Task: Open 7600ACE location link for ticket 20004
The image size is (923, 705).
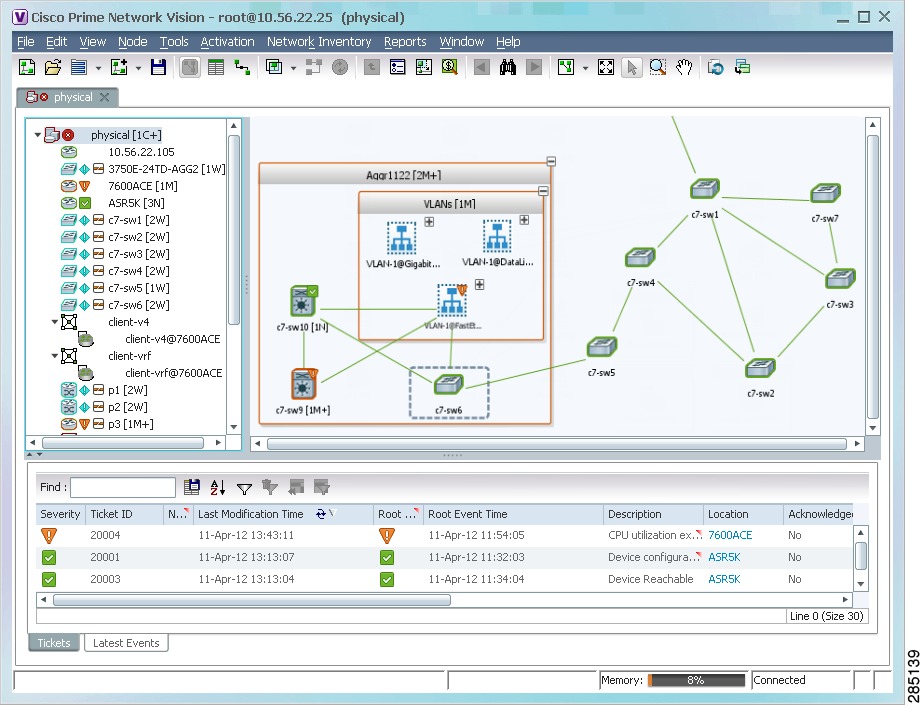Action: (x=730, y=535)
